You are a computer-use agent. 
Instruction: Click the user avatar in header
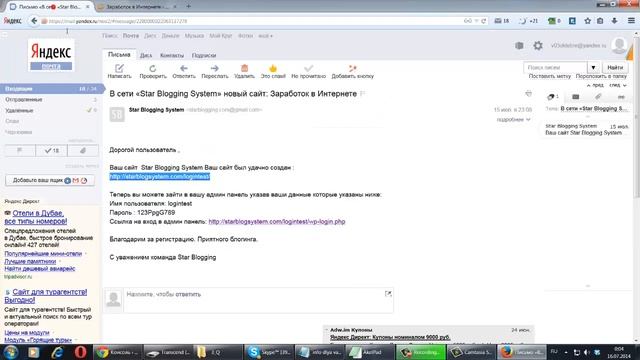(x=619, y=46)
